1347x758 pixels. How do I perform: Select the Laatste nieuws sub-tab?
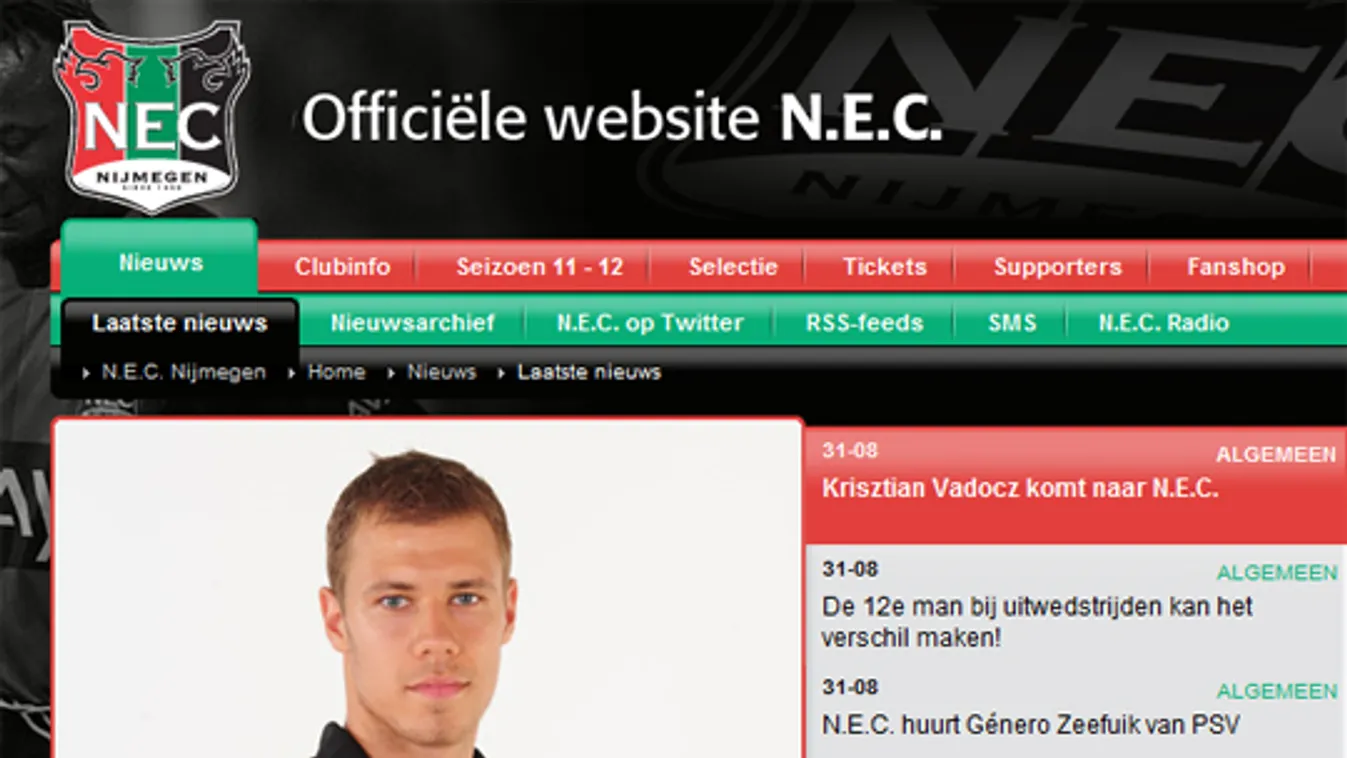(x=180, y=323)
